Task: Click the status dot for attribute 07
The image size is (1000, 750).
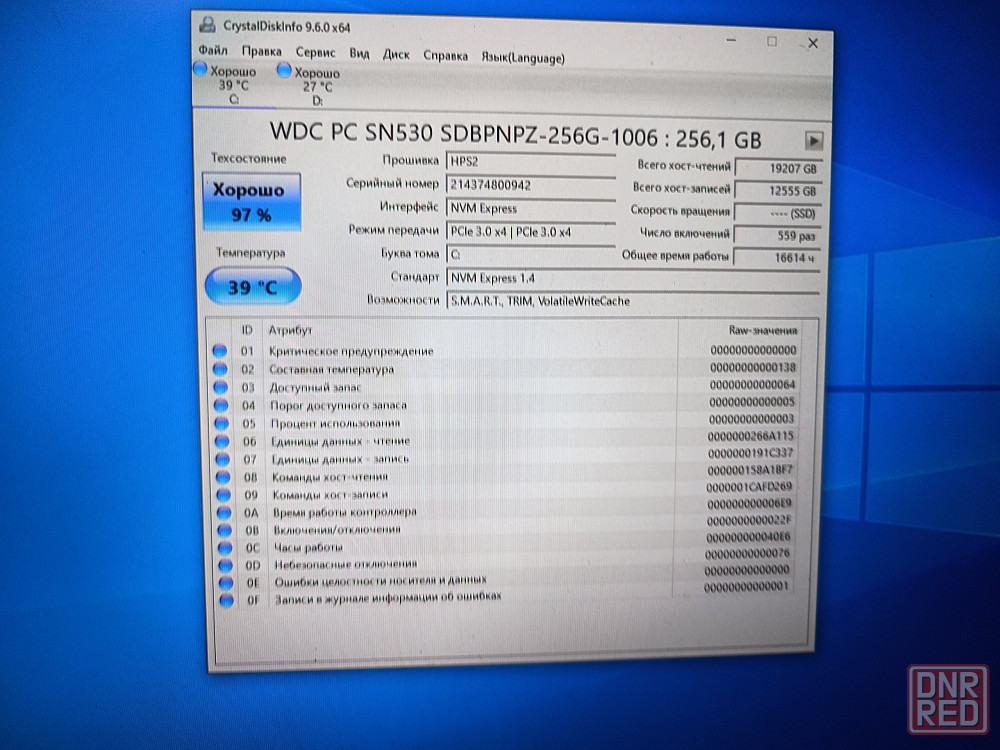Action: point(223,459)
